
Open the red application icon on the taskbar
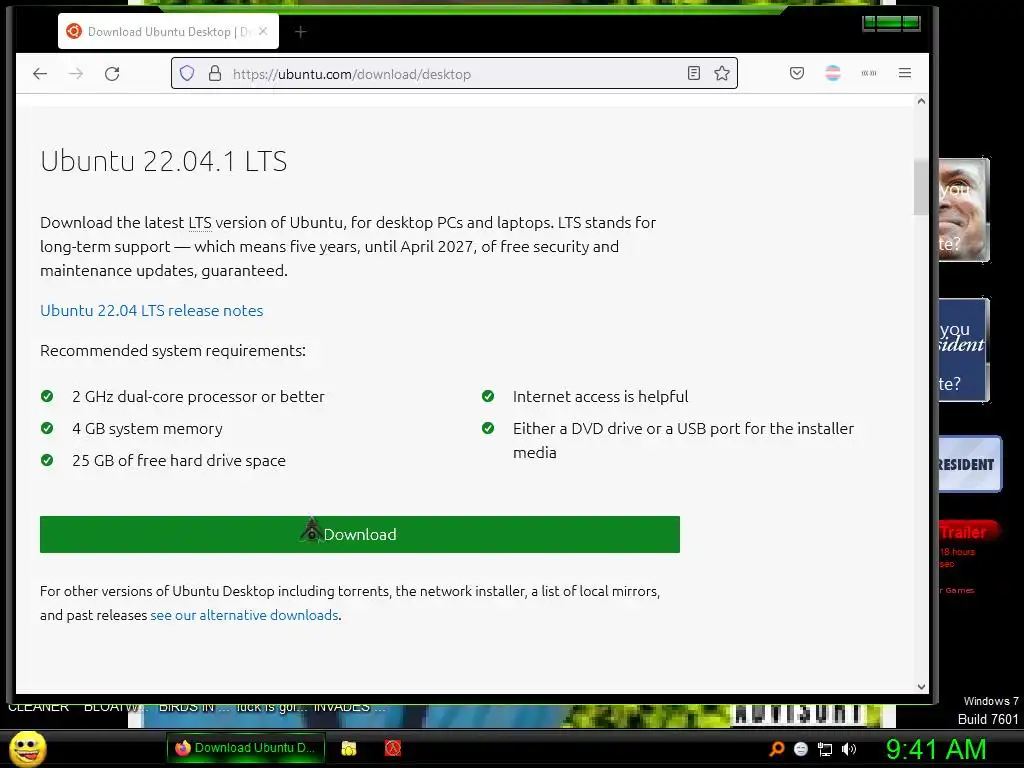point(392,748)
